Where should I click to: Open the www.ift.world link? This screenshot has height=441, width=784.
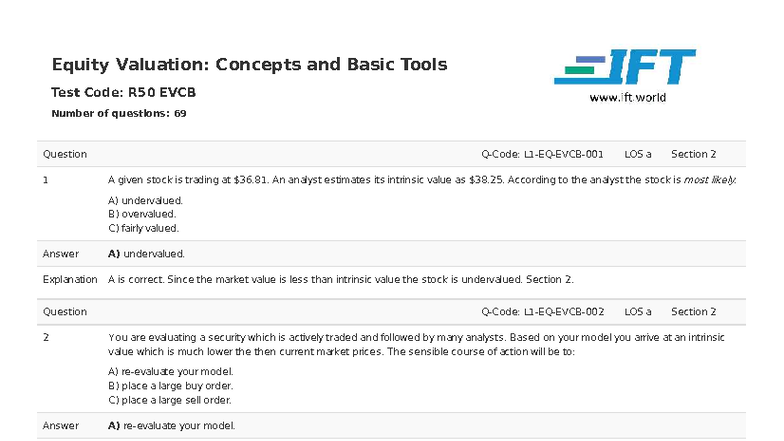coord(627,98)
